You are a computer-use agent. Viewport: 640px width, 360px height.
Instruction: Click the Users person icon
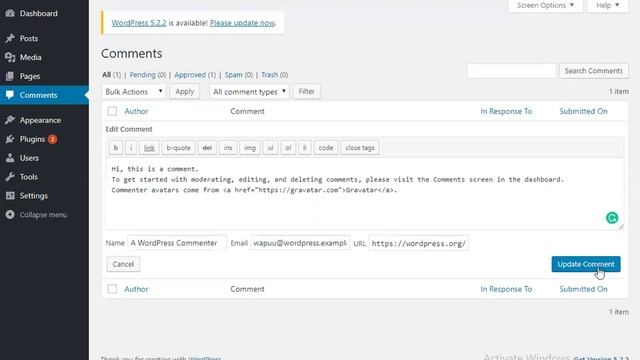pos(10,158)
